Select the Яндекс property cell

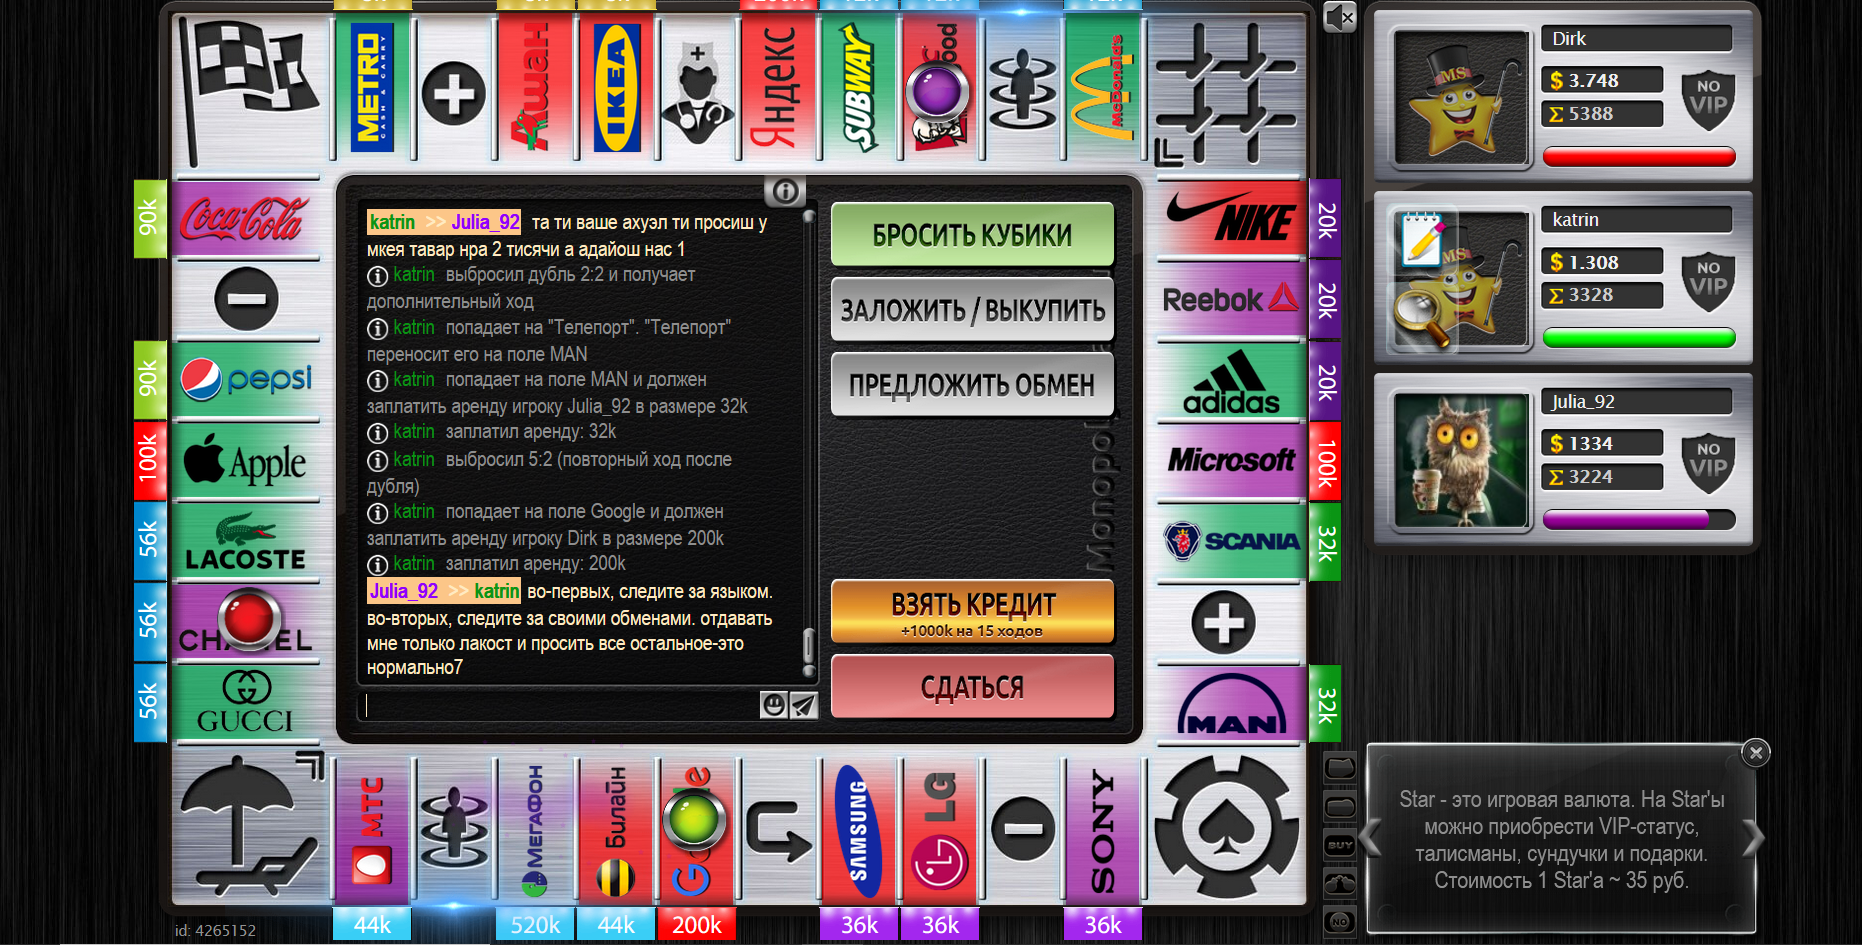click(779, 87)
